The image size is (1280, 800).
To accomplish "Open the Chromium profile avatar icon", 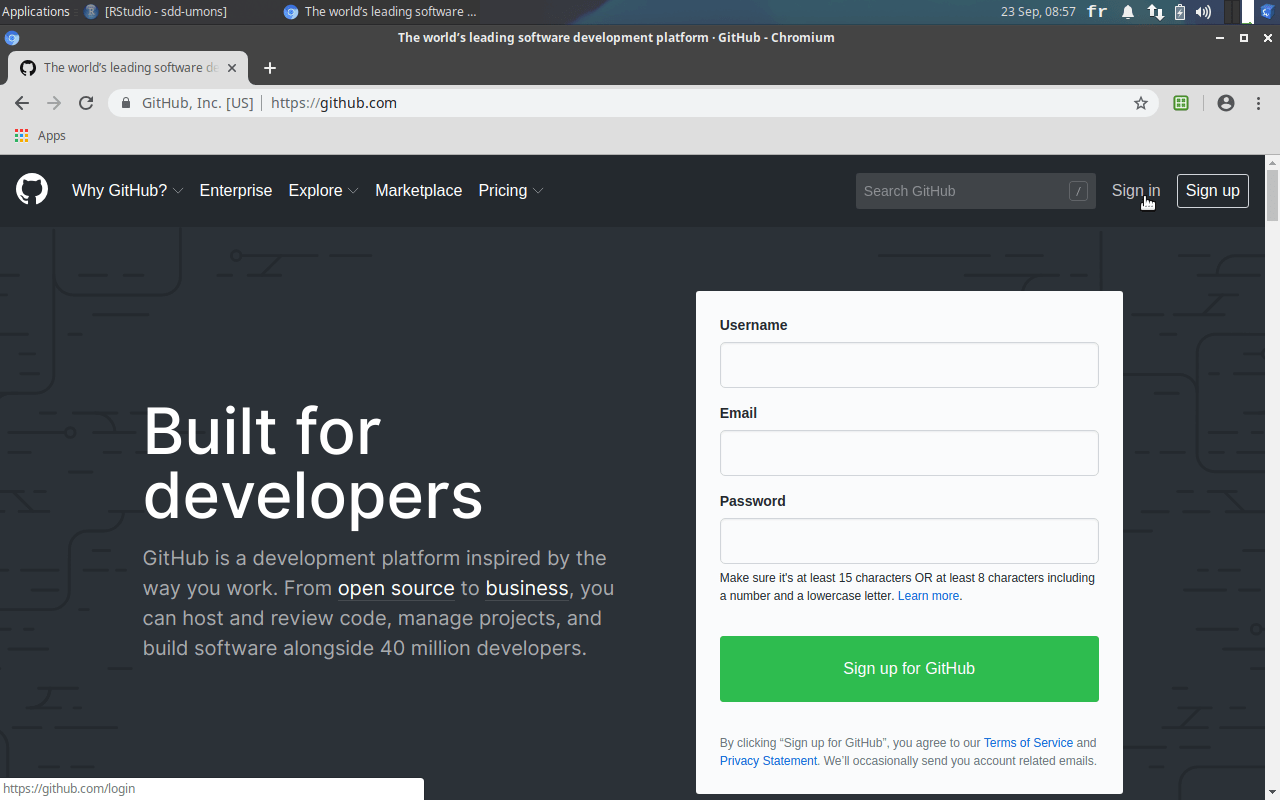I will (x=1226, y=103).
